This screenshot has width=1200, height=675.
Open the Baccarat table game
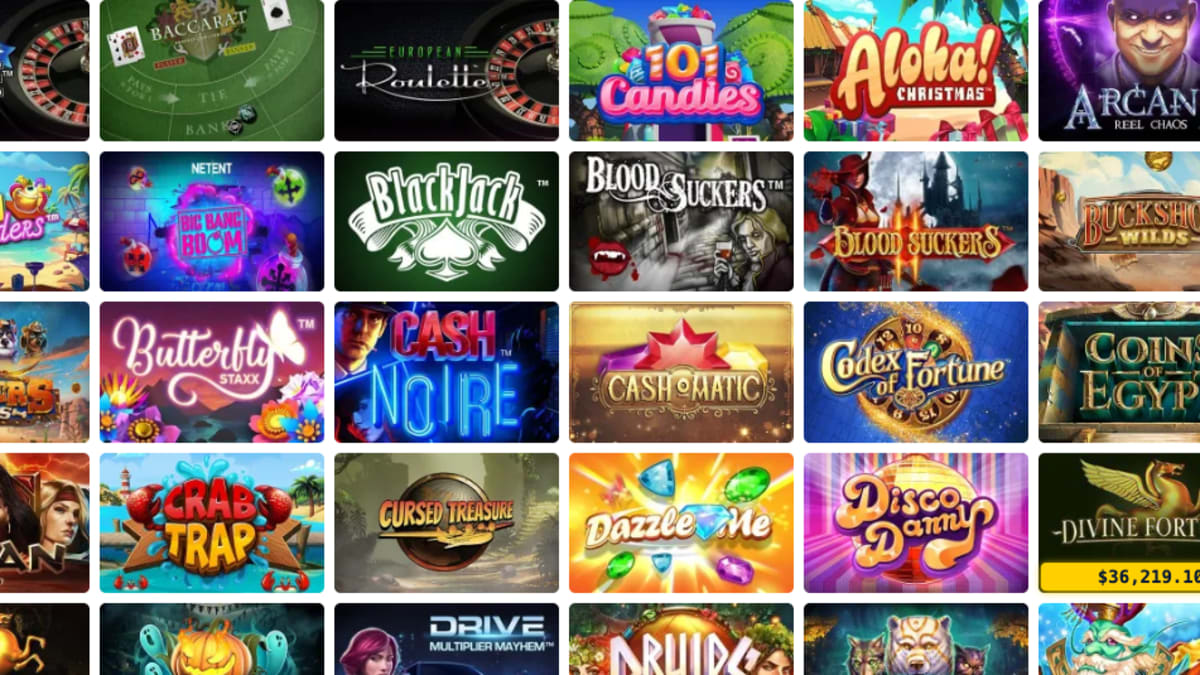[x=212, y=70]
